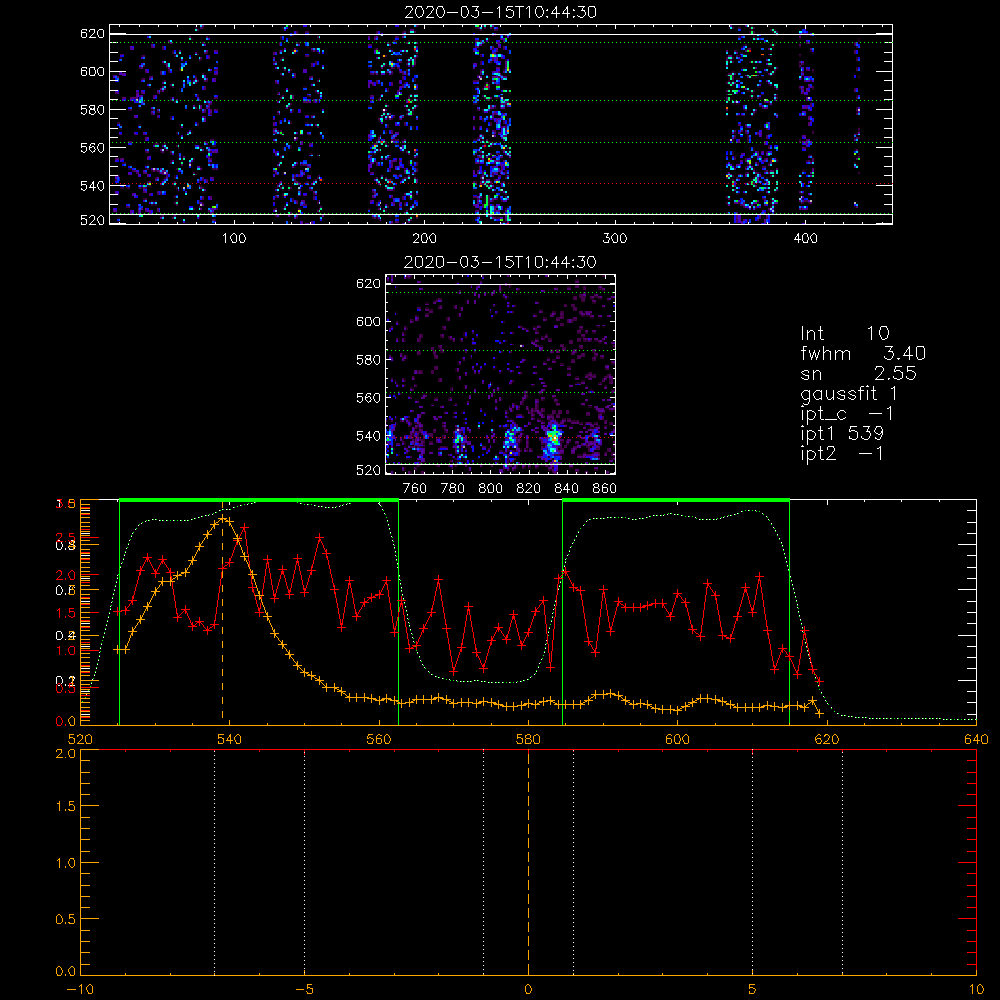Screen dimensions: 1000x1000
Task: Click the 300 tick label under the top panel
Action: [x=615, y=239]
